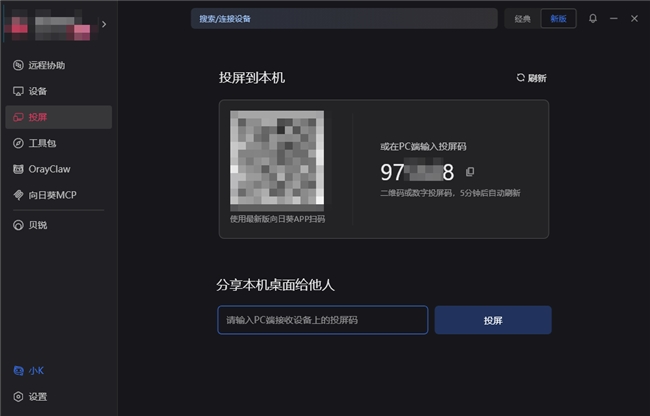Click the 贝锐 logo icon
Screen dimensions: 650x416
pos(18,225)
